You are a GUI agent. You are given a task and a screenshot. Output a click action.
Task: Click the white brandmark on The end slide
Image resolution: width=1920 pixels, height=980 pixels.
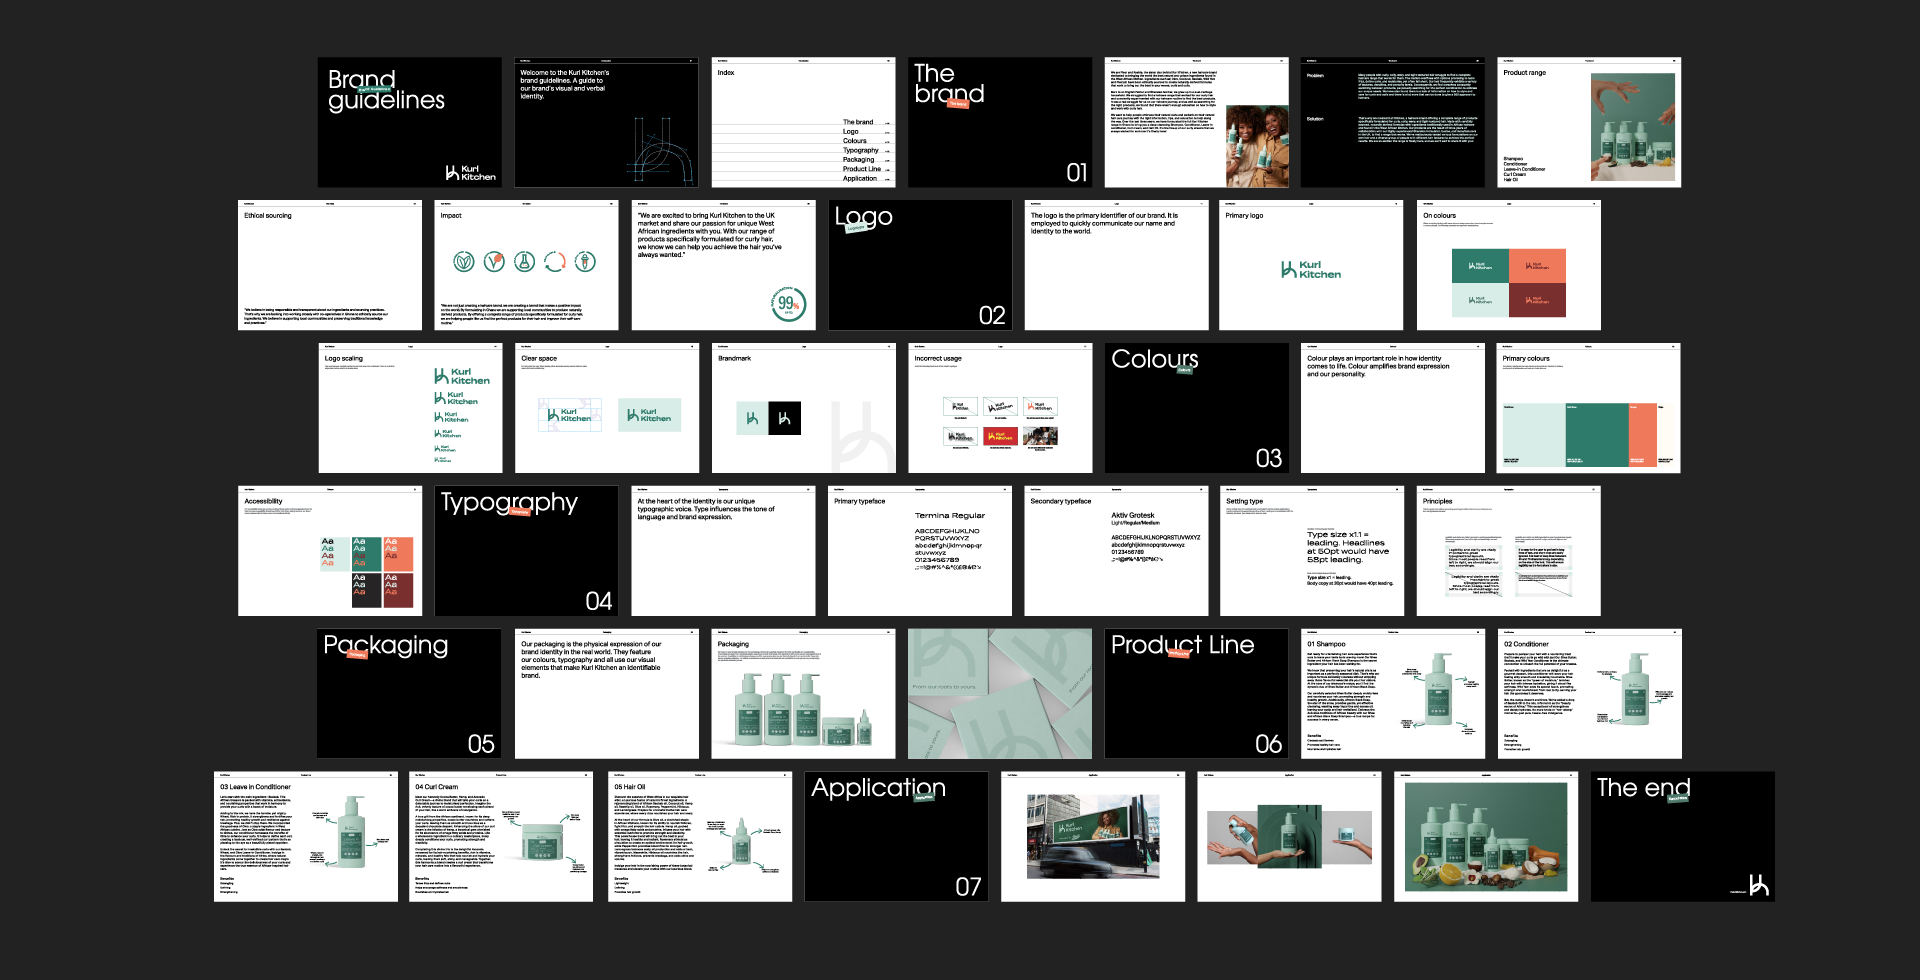tap(1759, 885)
